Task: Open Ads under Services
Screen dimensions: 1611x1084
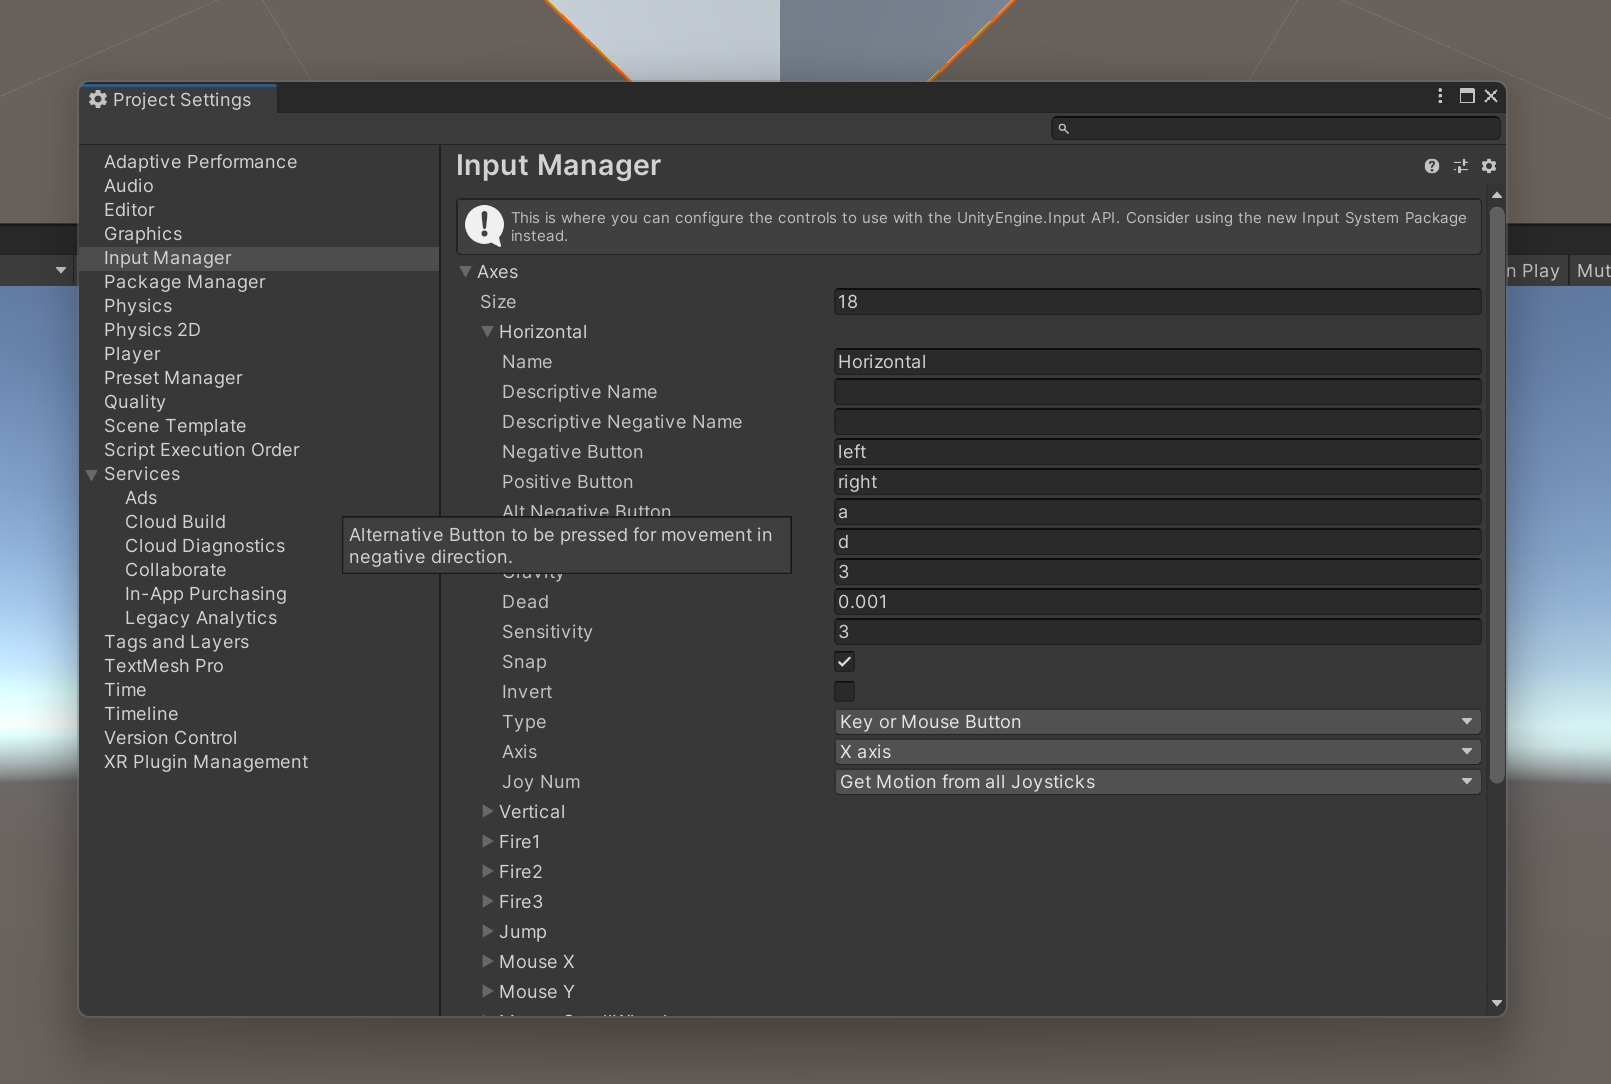Action: (141, 498)
